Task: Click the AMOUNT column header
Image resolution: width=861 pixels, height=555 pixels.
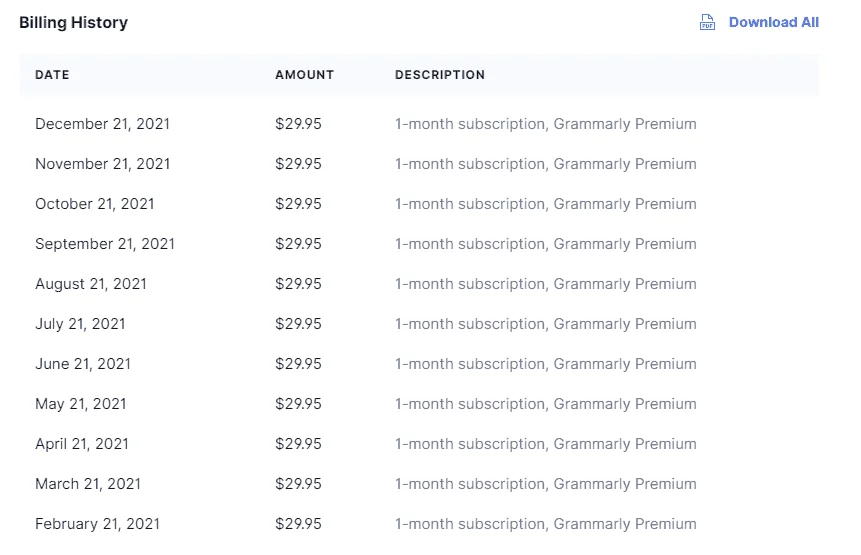Action: (305, 75)
